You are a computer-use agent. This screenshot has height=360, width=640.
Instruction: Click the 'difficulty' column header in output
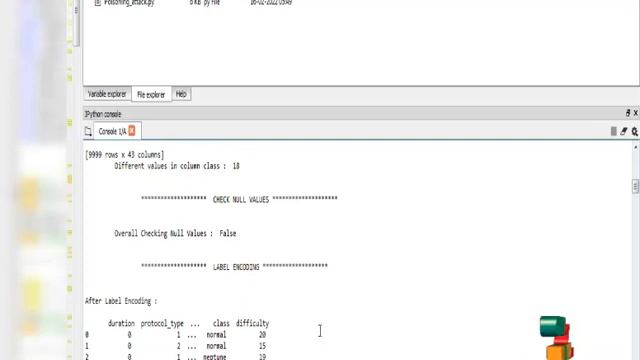pyautogui.click(x=252, y=324)
